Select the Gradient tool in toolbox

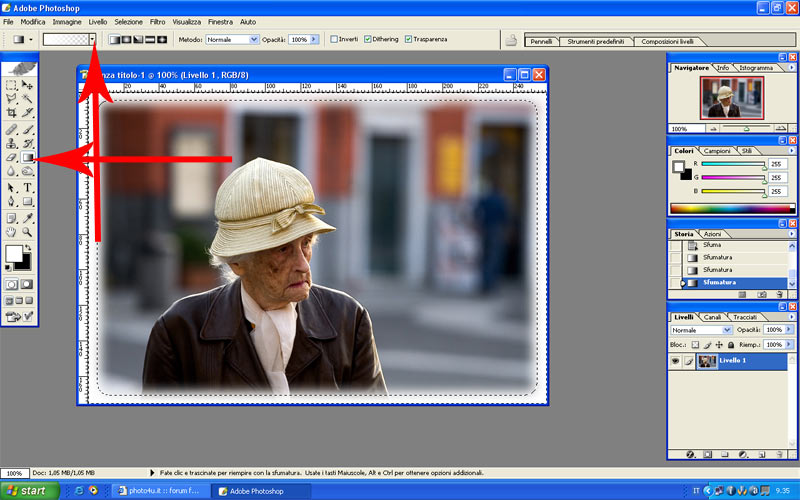[x=28, y=158]
